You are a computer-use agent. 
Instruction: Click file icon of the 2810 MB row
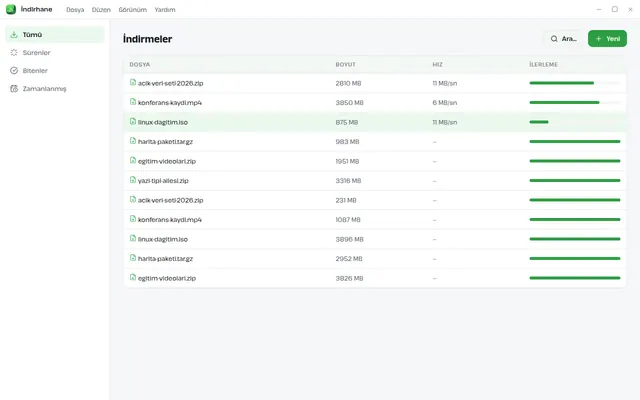click(x=133, y=82)
